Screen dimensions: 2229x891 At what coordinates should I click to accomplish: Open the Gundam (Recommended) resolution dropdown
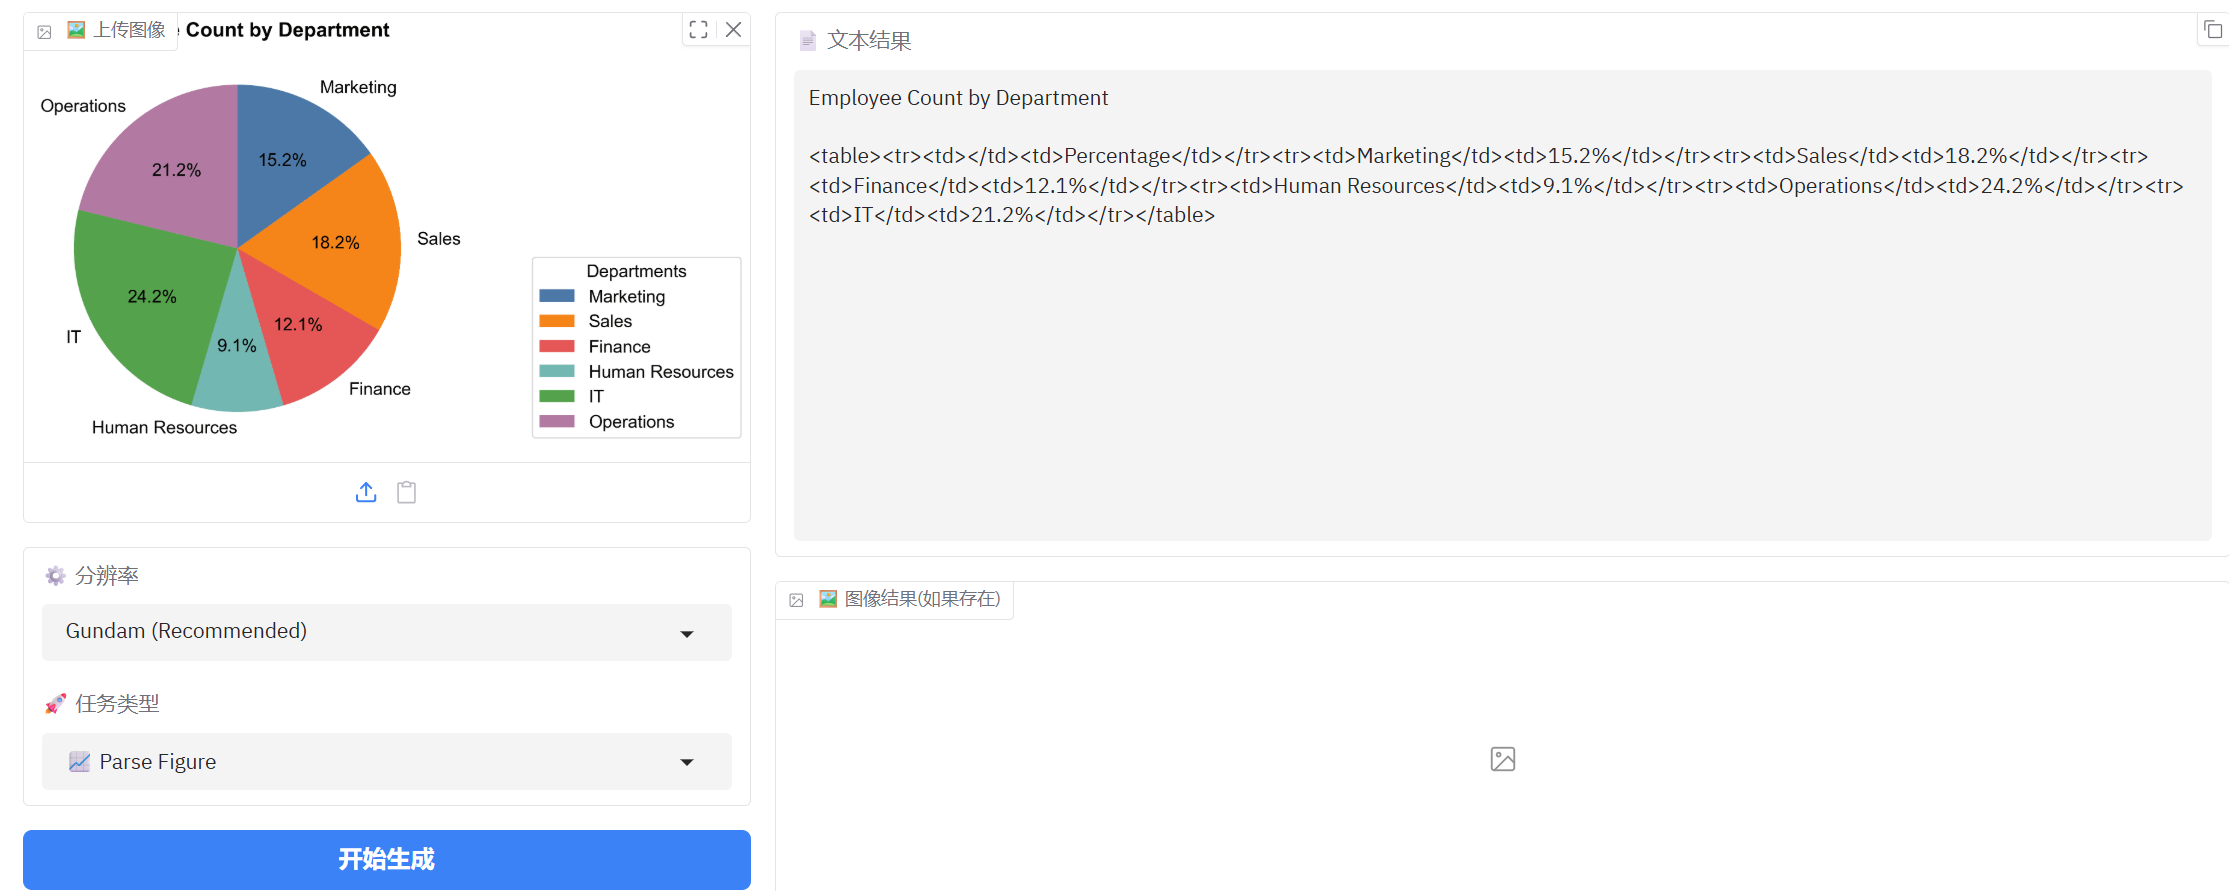[387, 632]
